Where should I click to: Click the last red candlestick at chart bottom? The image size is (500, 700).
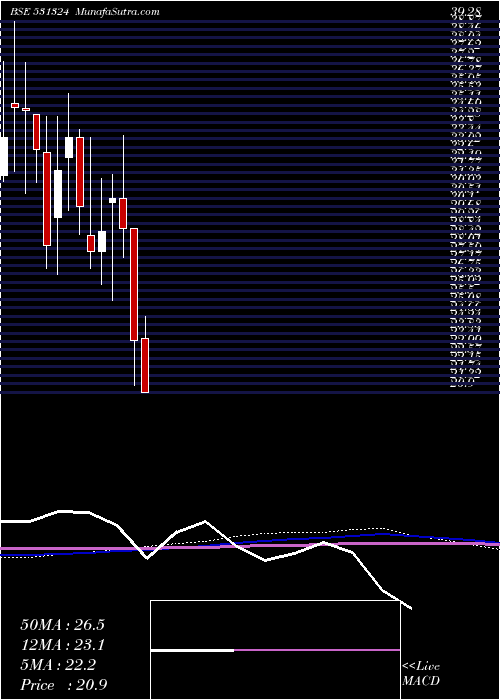click(x=145, y=365)
